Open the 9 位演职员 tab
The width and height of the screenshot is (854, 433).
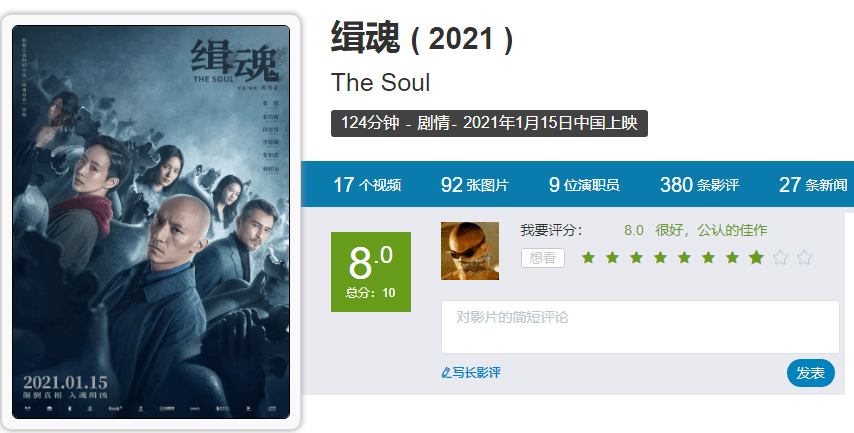pos(584,185)
